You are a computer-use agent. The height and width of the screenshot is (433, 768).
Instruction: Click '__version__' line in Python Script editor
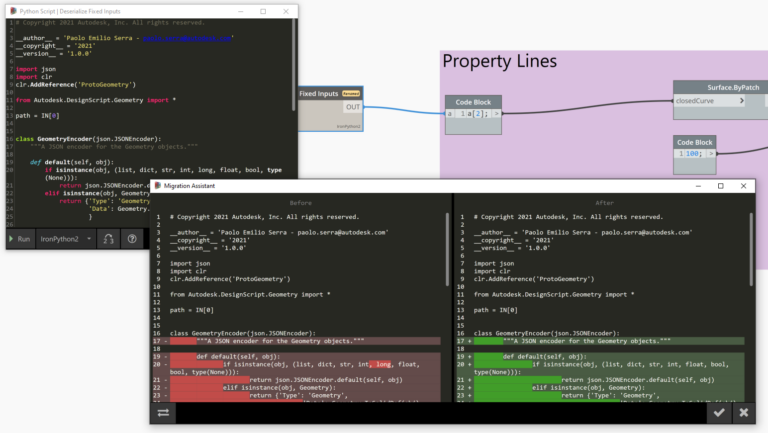[53, 54]
